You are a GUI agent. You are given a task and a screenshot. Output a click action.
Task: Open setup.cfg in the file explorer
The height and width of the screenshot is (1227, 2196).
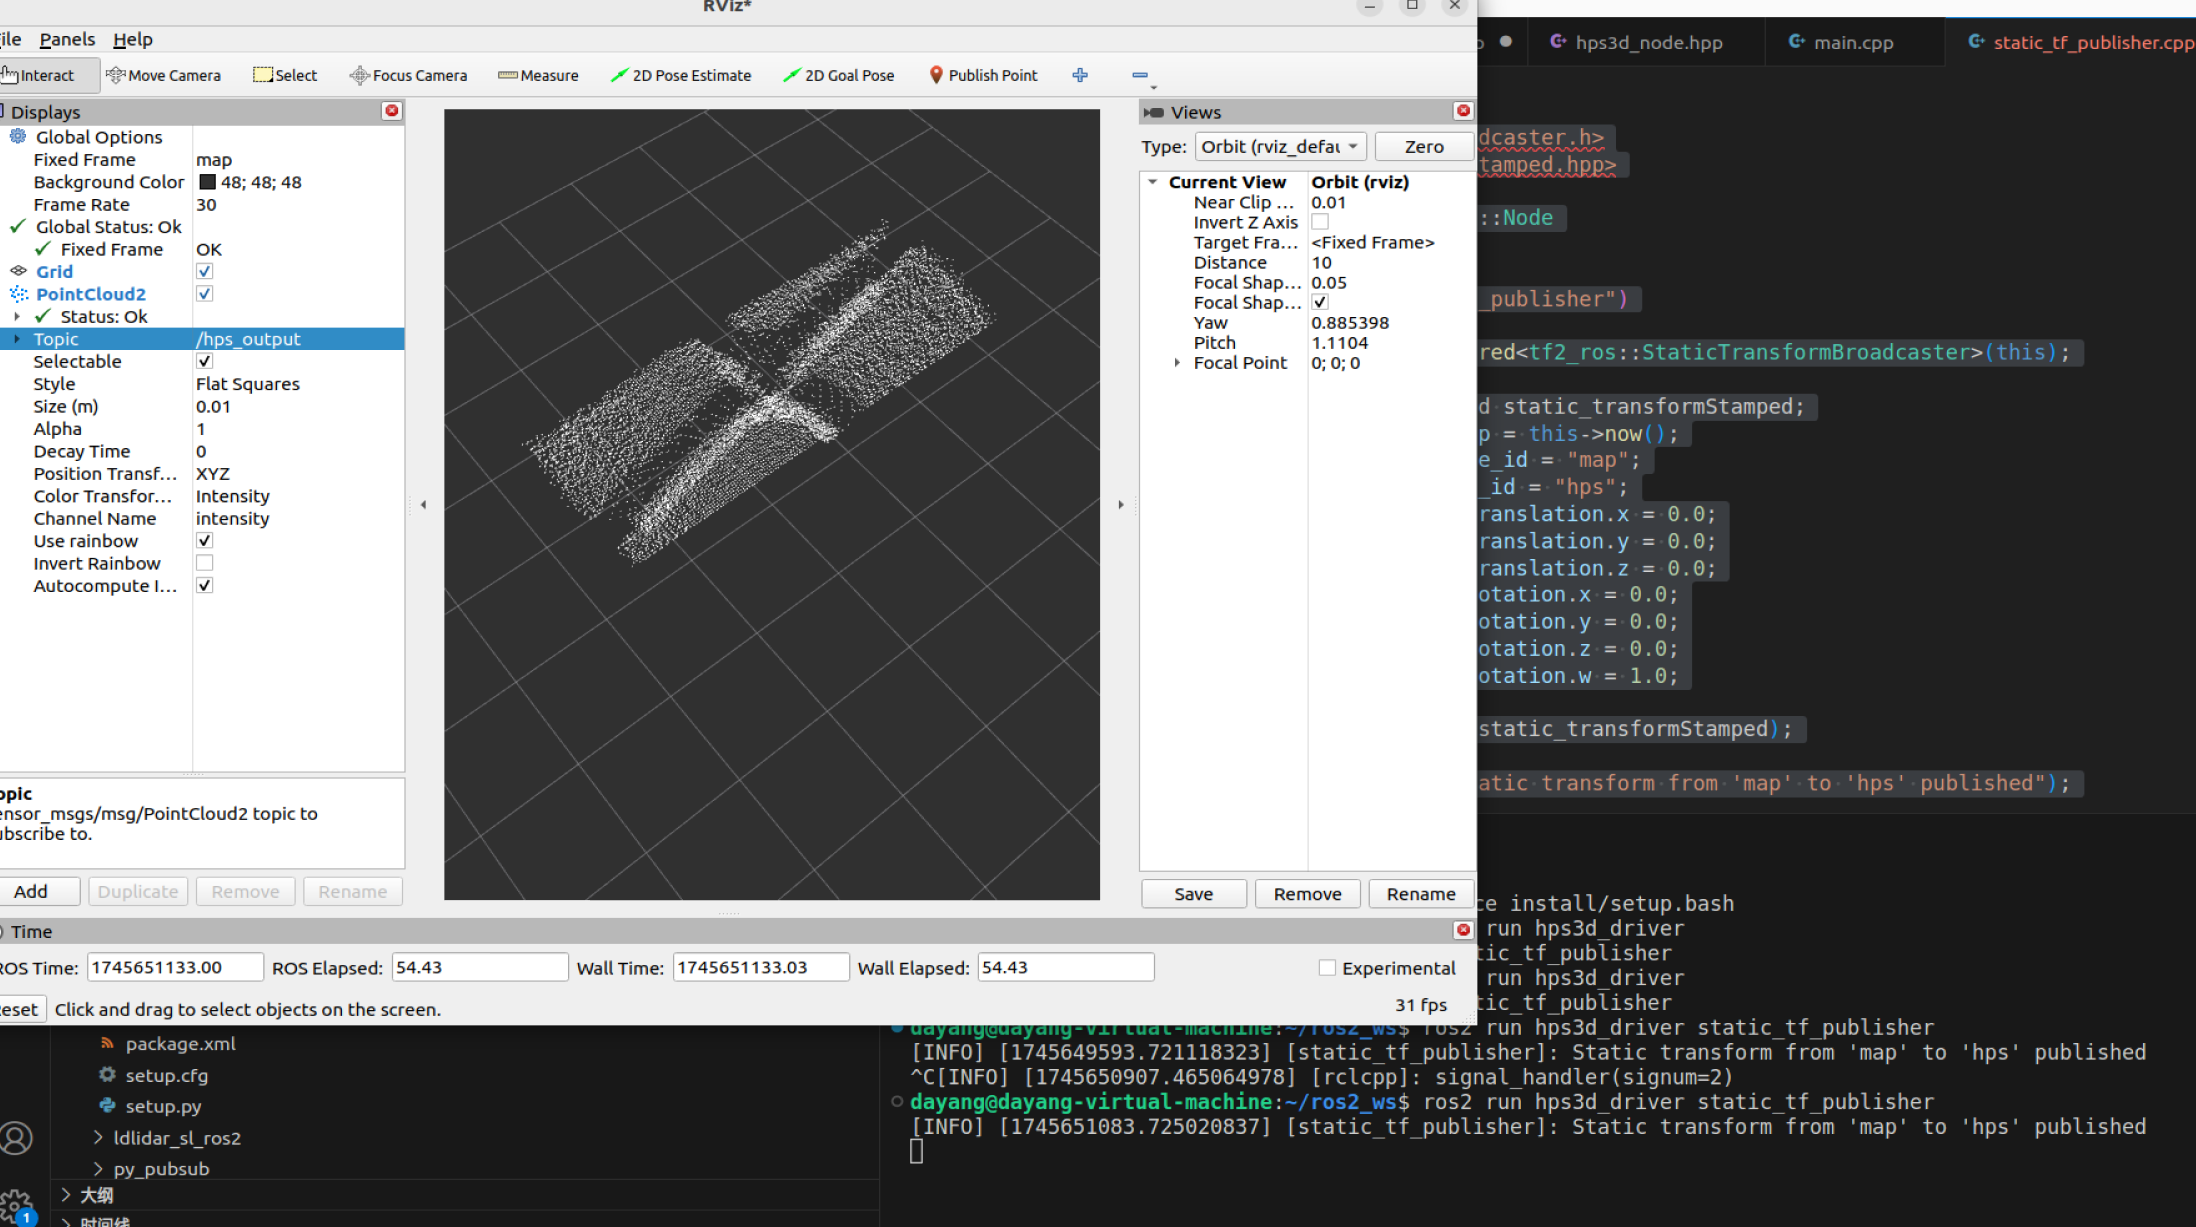pos(166,1075)
